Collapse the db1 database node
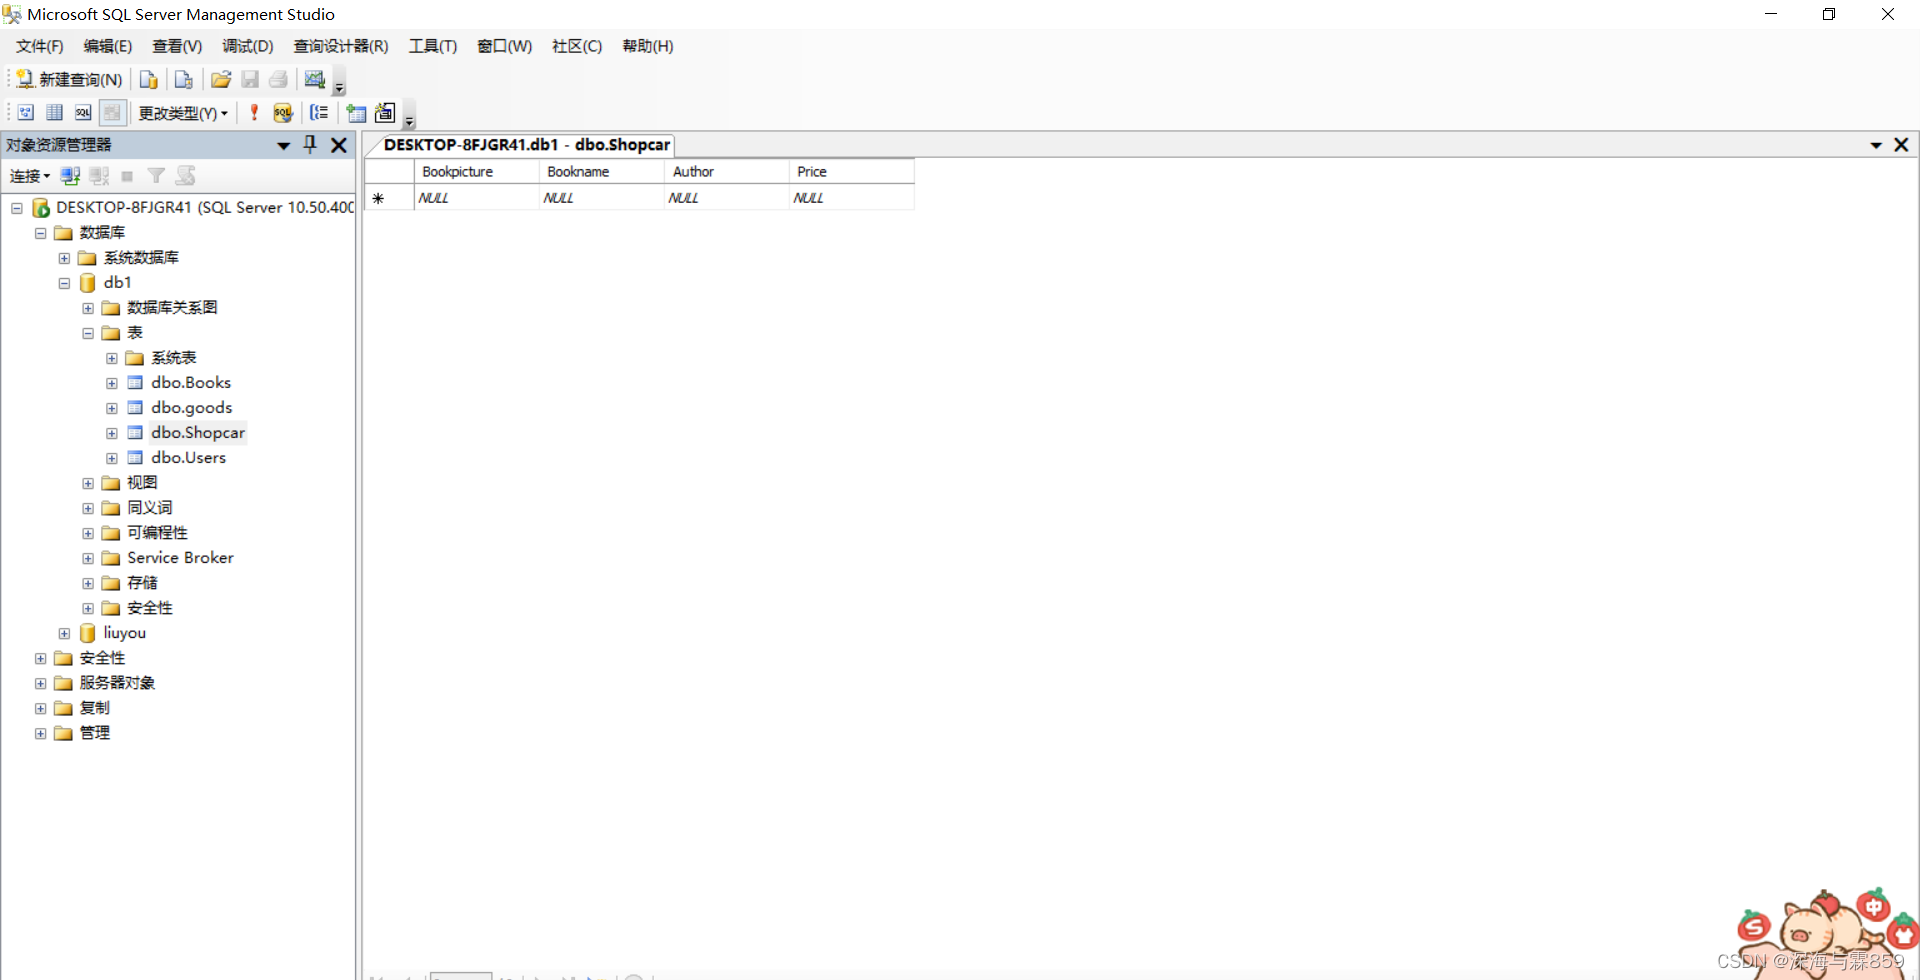 (63, 282)
